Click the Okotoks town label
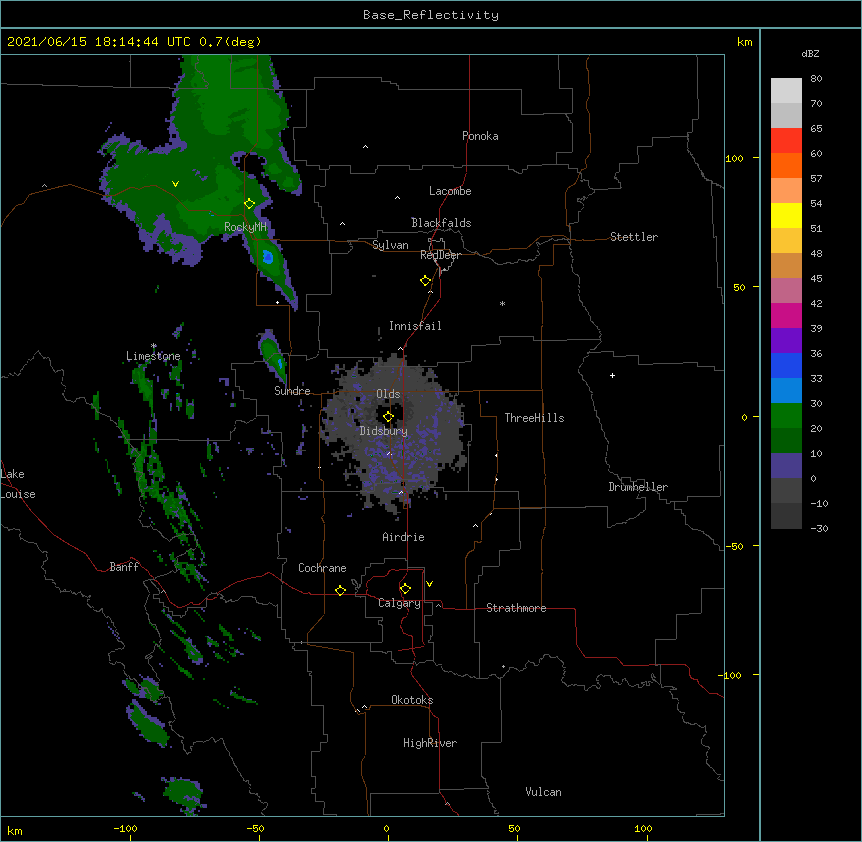Image resolution: width=862 pixels, height=842 pixels. (x=412, y=700)
